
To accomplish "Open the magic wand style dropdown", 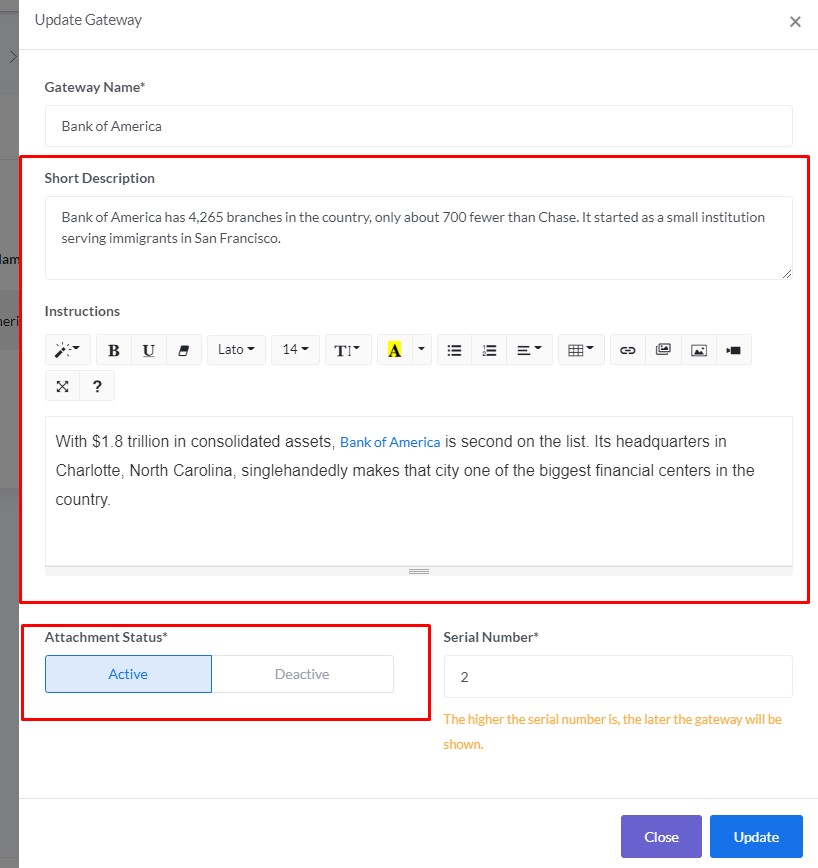I will [x=68, y=350].
